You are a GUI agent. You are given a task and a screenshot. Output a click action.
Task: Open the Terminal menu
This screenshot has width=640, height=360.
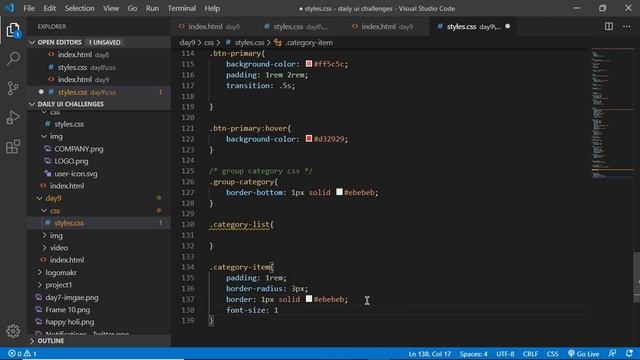[x=182, y=8]
